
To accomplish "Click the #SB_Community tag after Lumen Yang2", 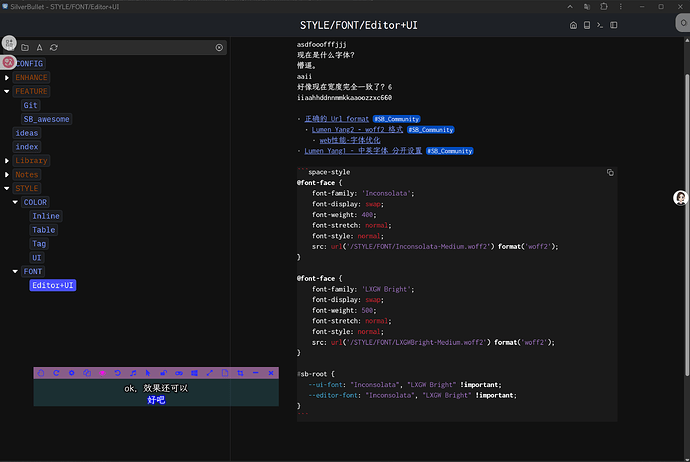I will (x=431, y=129).
